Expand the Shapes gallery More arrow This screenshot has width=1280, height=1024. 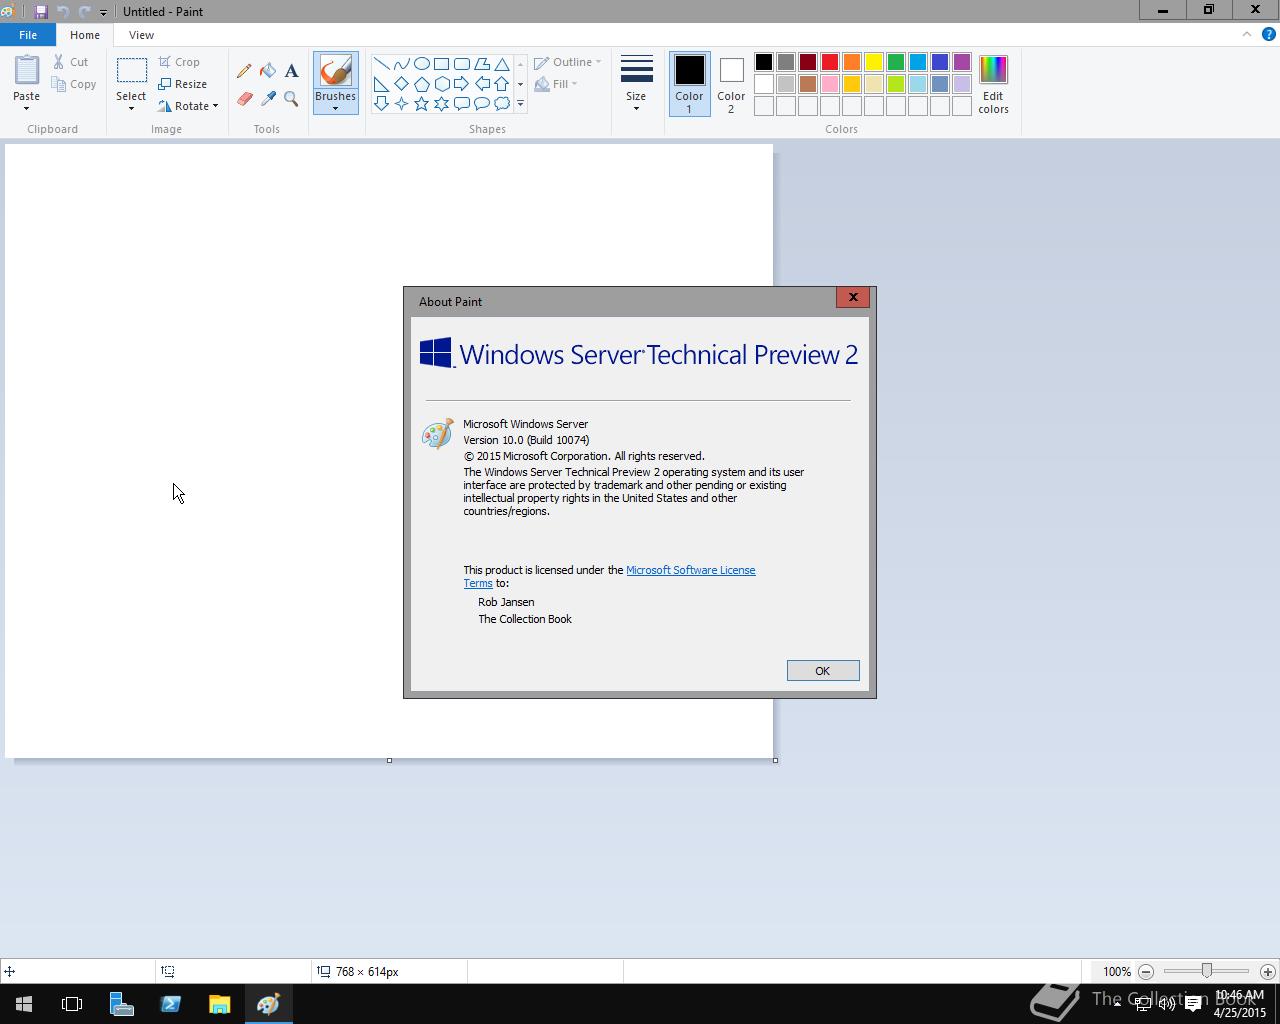click(520, 104)
